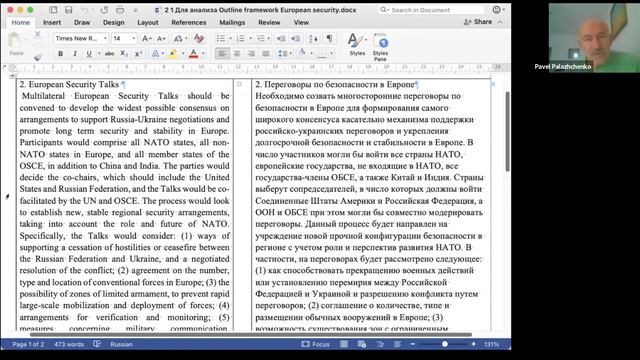Click the Undo arrow icon
The height and width of the screenshot is (360, 640).
[84, 10]
